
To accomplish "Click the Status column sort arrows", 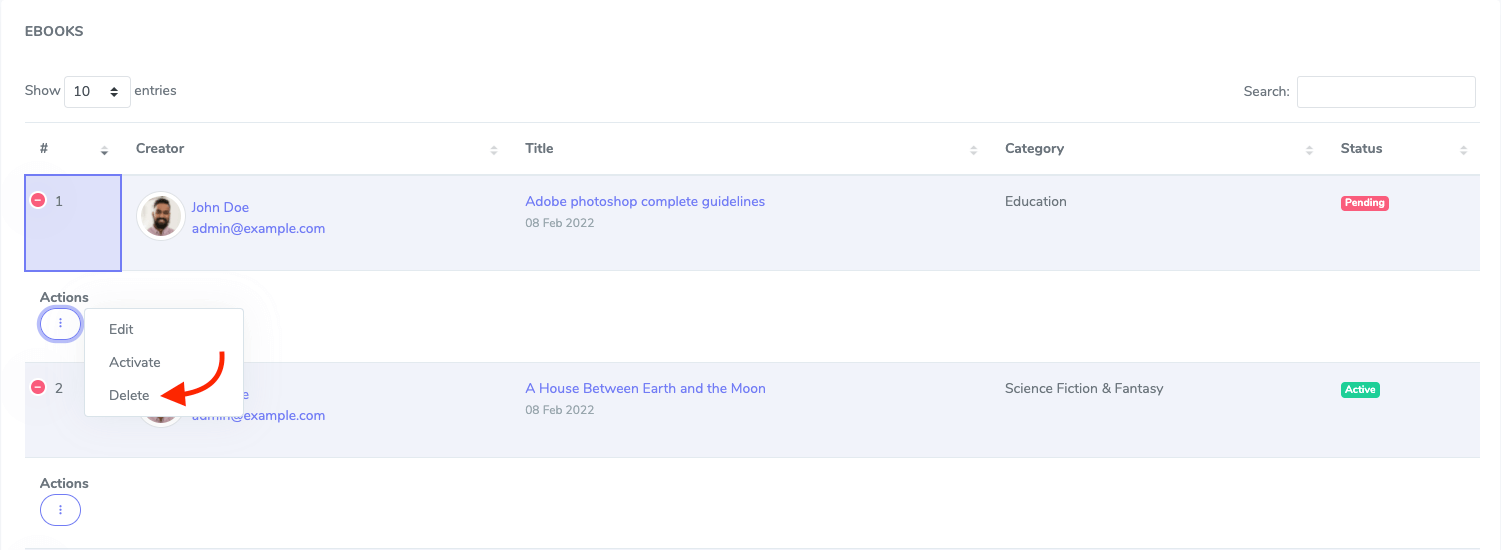I will pyautogui.click(x=1463, y=150).
